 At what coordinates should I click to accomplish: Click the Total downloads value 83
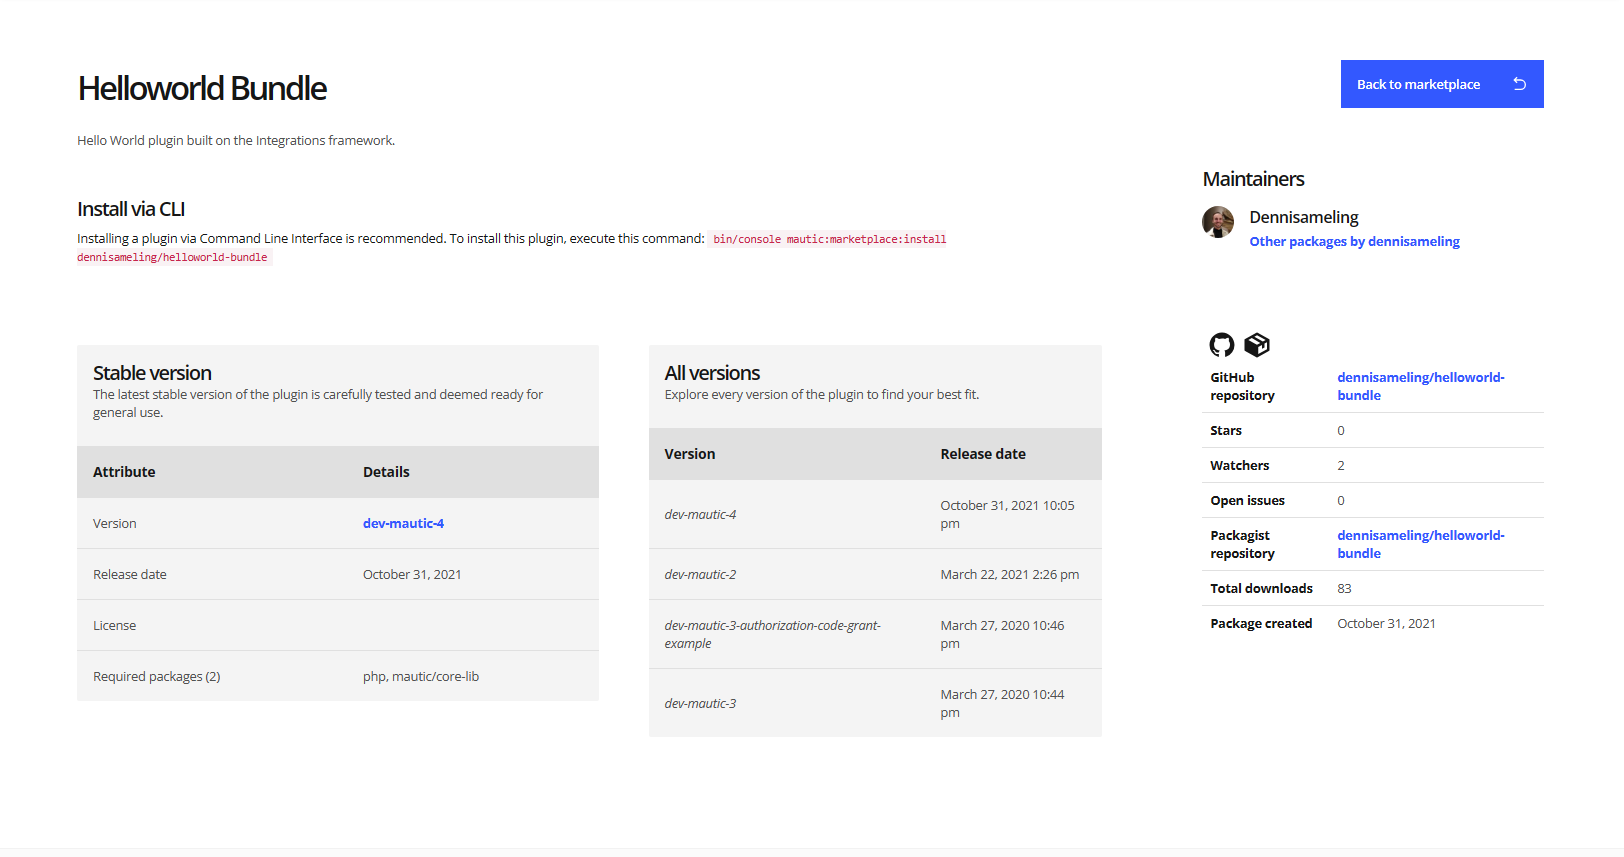(x=1344, y=589)
